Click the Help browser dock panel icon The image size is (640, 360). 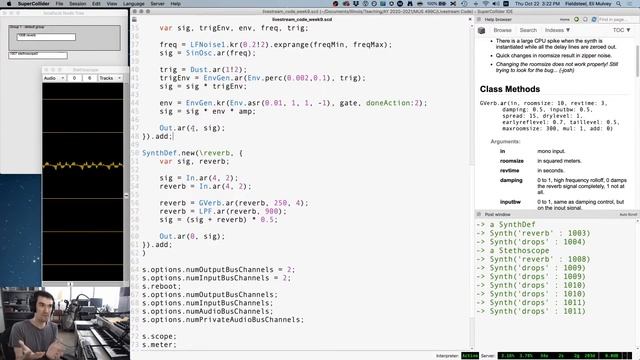[x=479, y=20]
